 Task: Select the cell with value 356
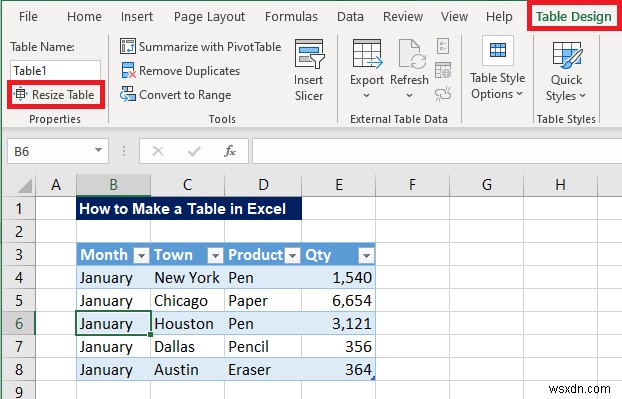tap(338, 347)
